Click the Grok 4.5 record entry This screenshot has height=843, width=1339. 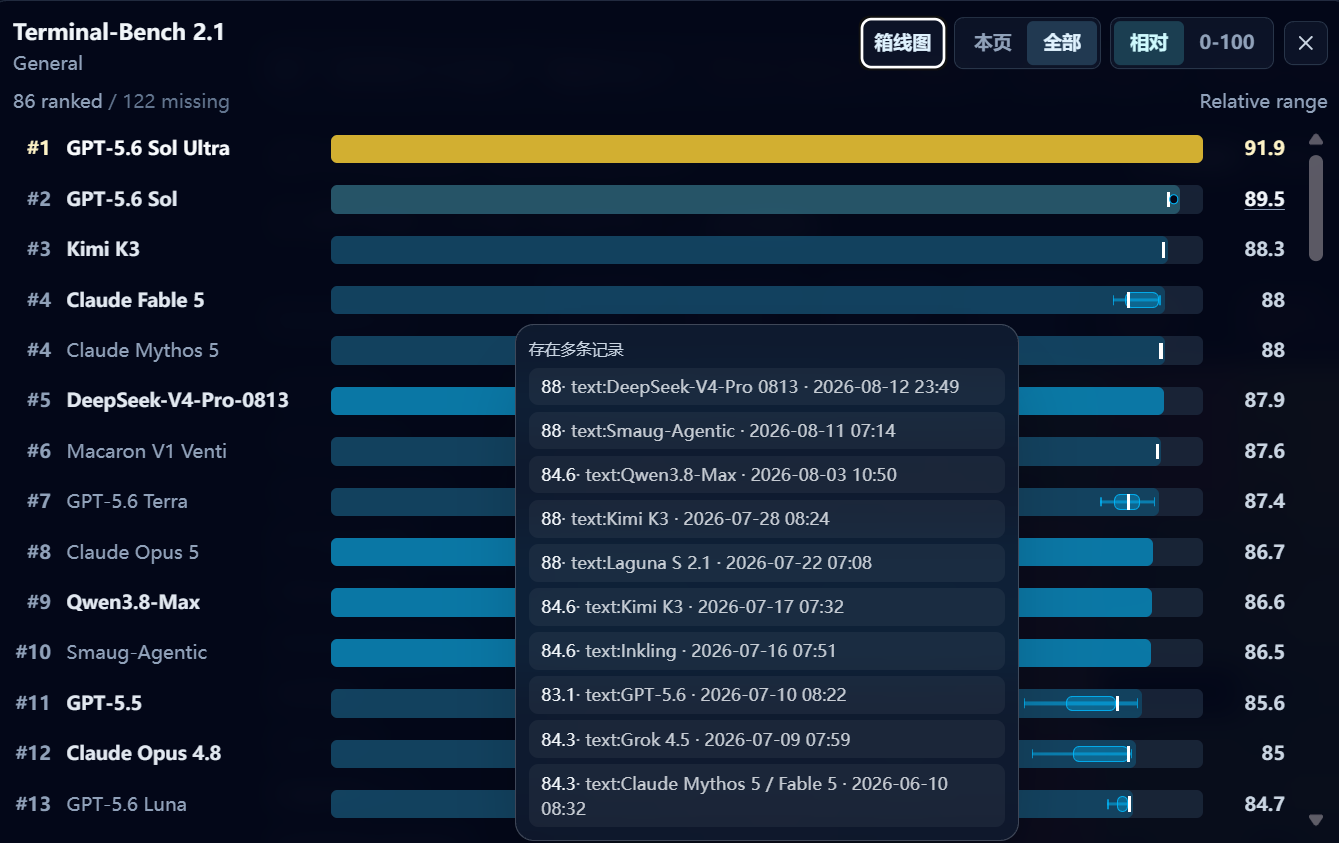[766, 740]
